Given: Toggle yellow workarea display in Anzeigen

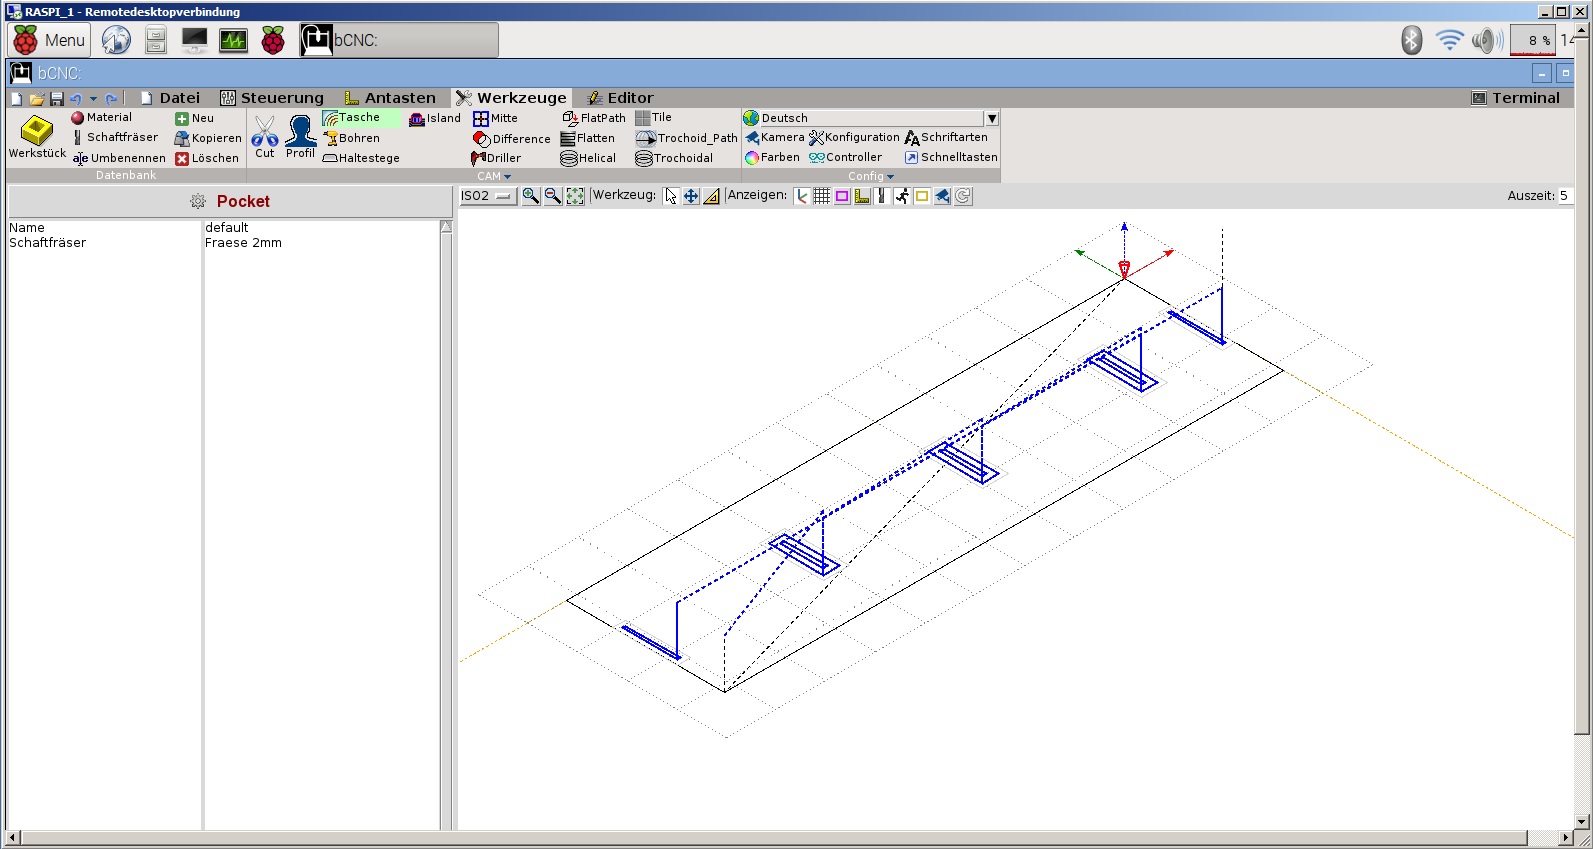Looking at the screenshot, I should click(922, 196).
